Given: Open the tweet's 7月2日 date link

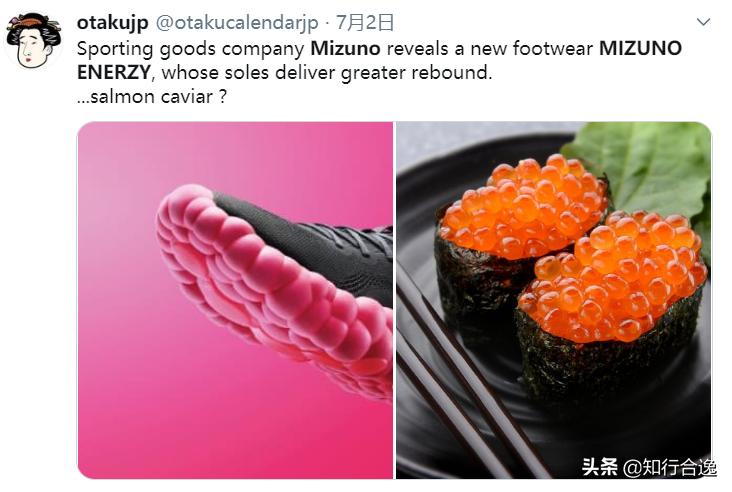Looking at the screenshot, I should pyautogui.click(x=365, y=22).
